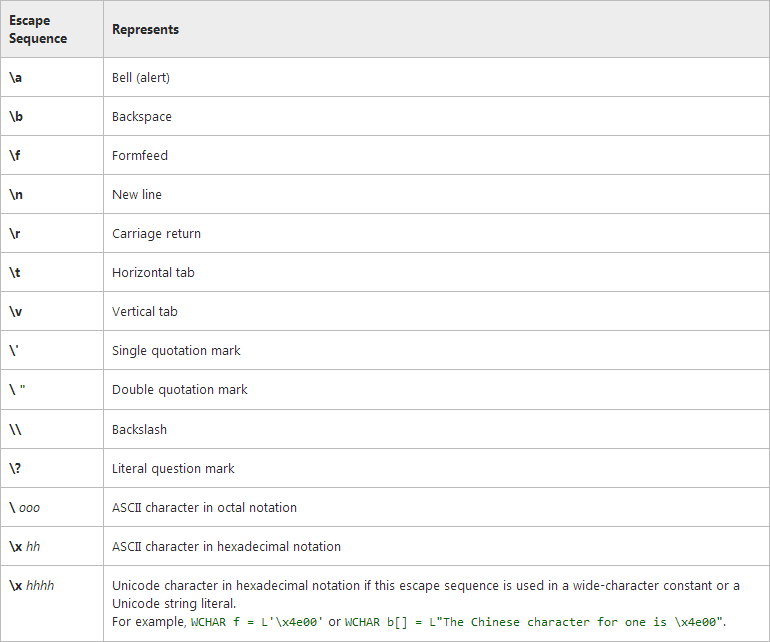770x642 pixels.
Task: Click the "Literal question mark" text
Action: click(174, 468)
